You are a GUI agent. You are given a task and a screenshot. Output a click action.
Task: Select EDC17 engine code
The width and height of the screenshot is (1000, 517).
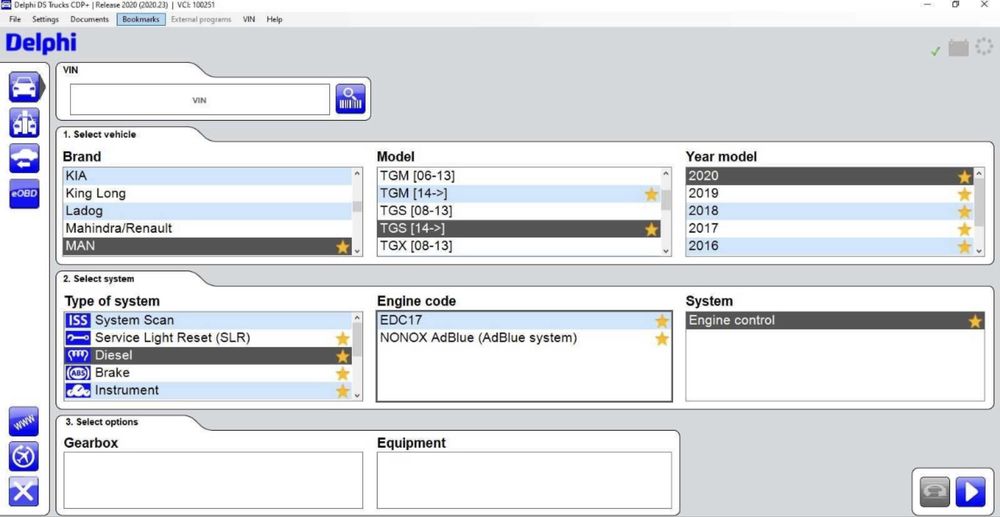[x=524, y=320]
